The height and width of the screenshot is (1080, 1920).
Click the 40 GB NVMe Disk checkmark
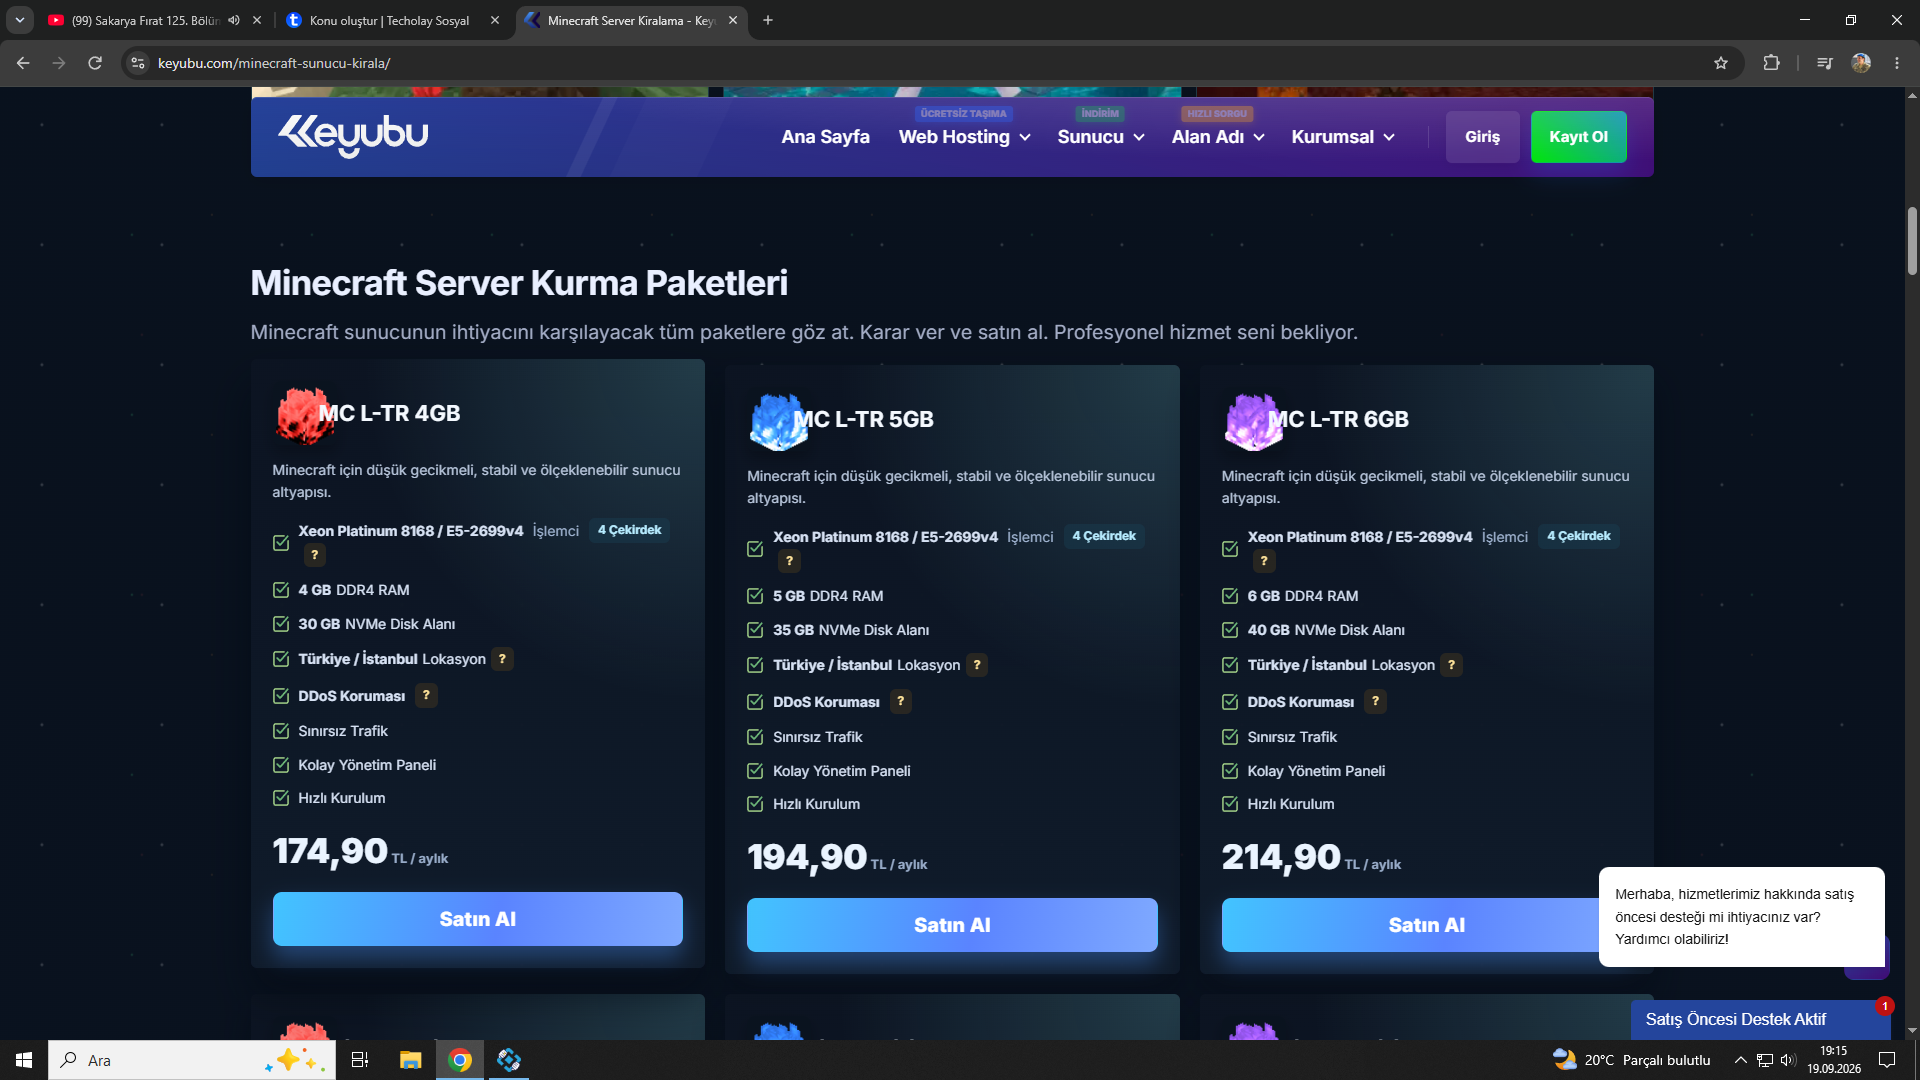coord(1230,630)
